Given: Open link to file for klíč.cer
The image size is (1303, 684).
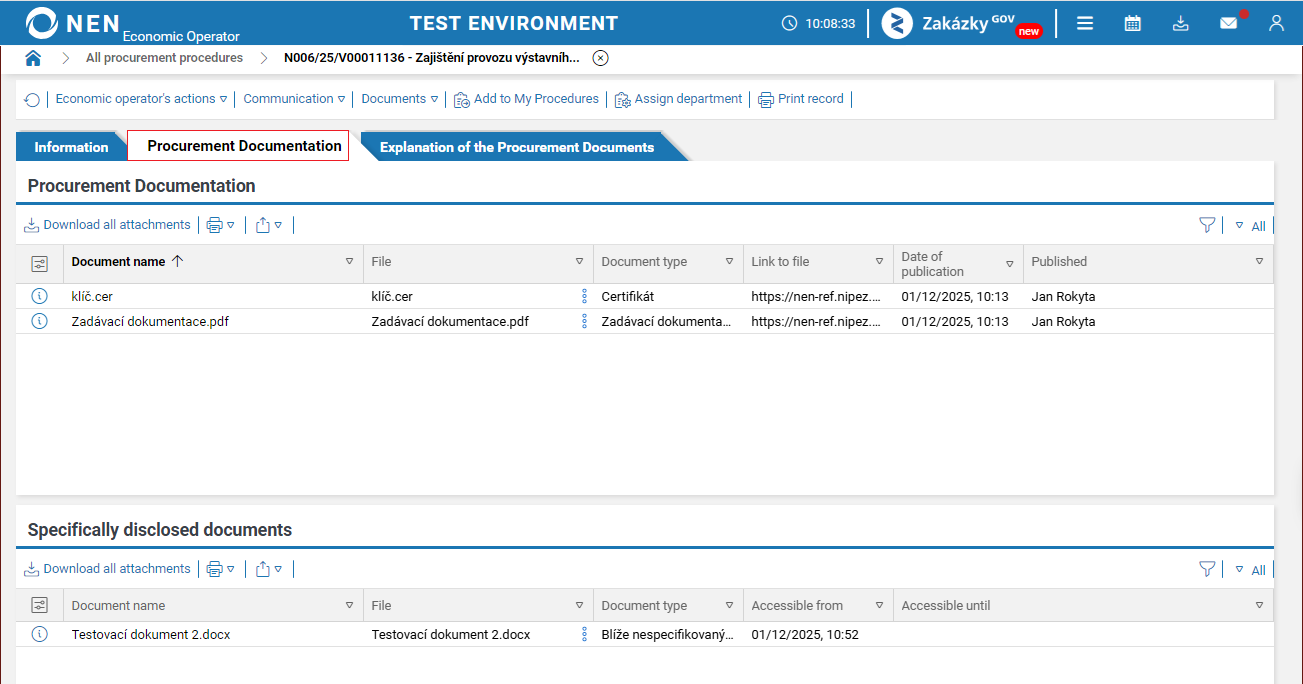Looking at the screenshot, I should point(816,296).
